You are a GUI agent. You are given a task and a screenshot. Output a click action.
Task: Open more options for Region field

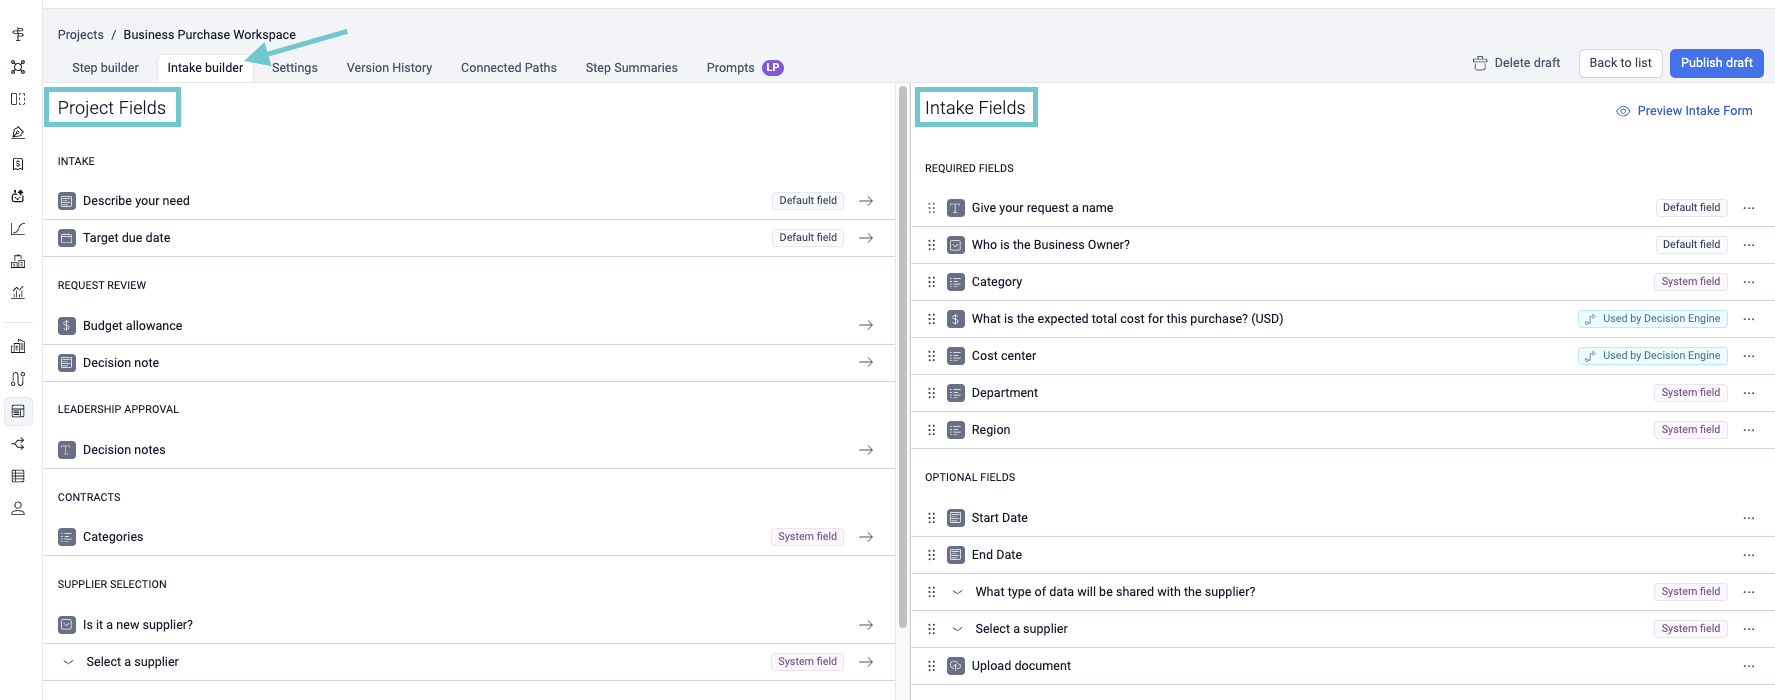coord(1748,430)
